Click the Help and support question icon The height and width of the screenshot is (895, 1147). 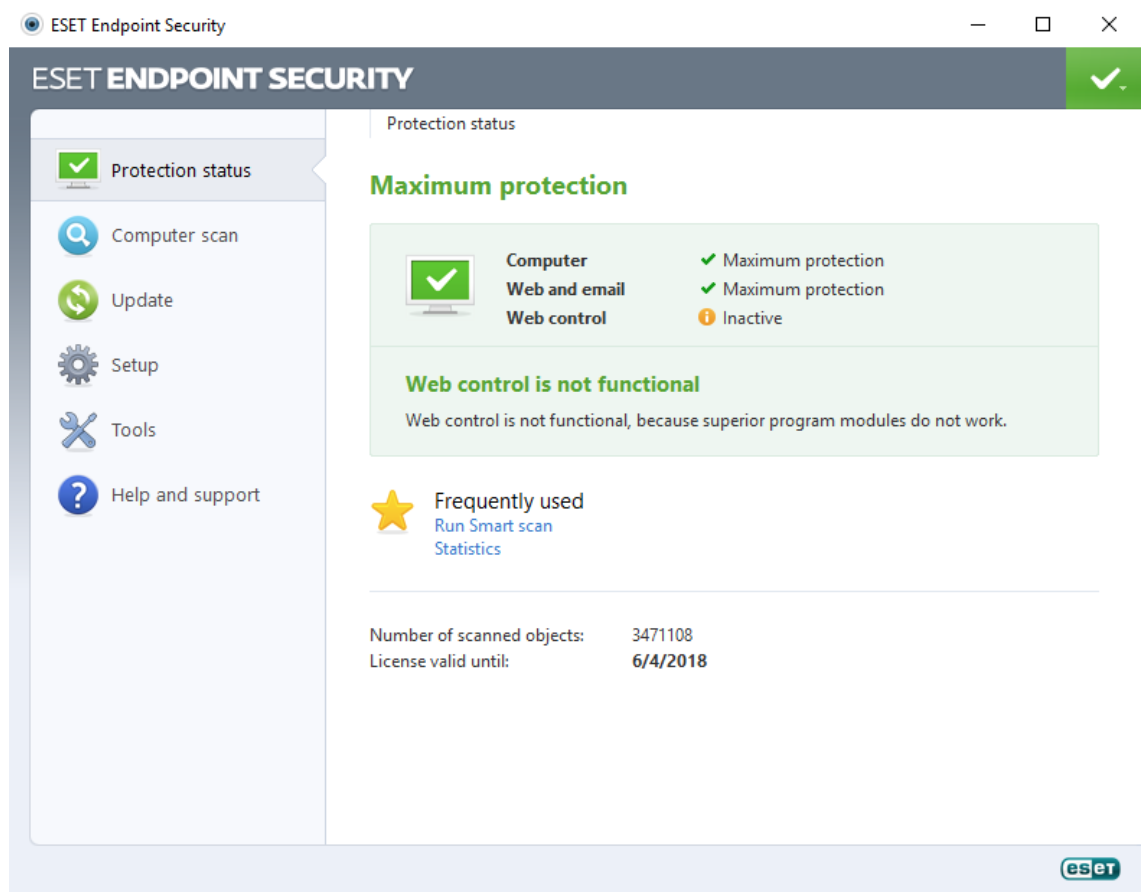click(x=78, y=495)
